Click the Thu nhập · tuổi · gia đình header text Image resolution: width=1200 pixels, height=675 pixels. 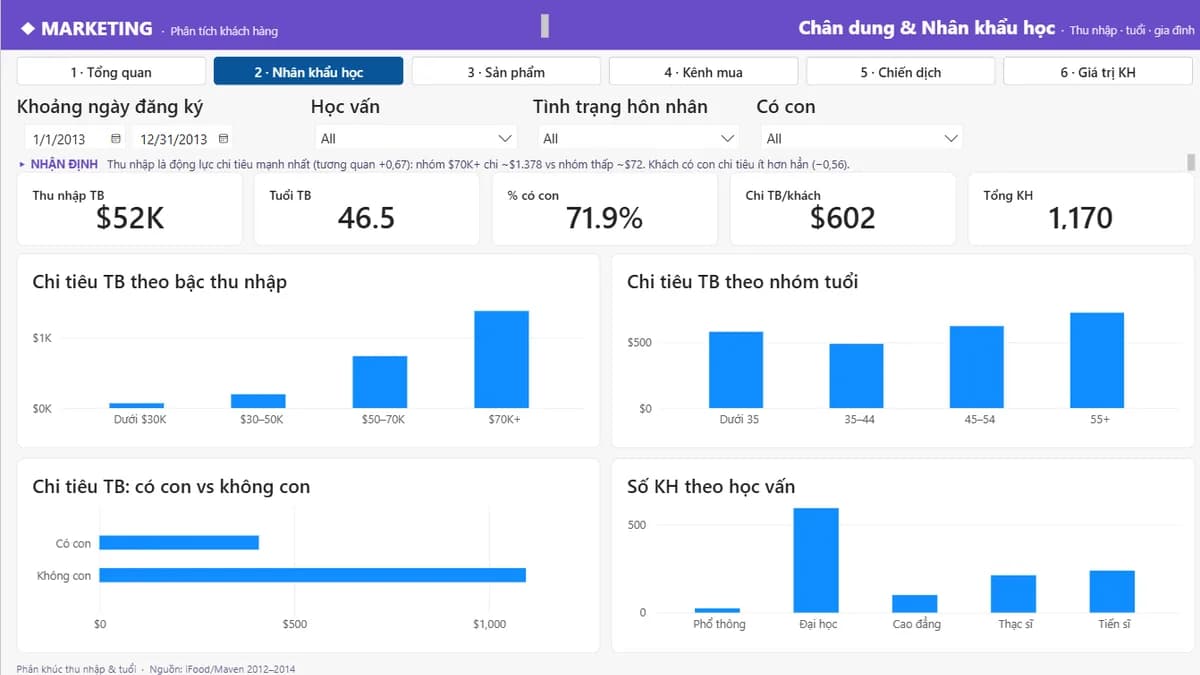tap(1132, 31)
